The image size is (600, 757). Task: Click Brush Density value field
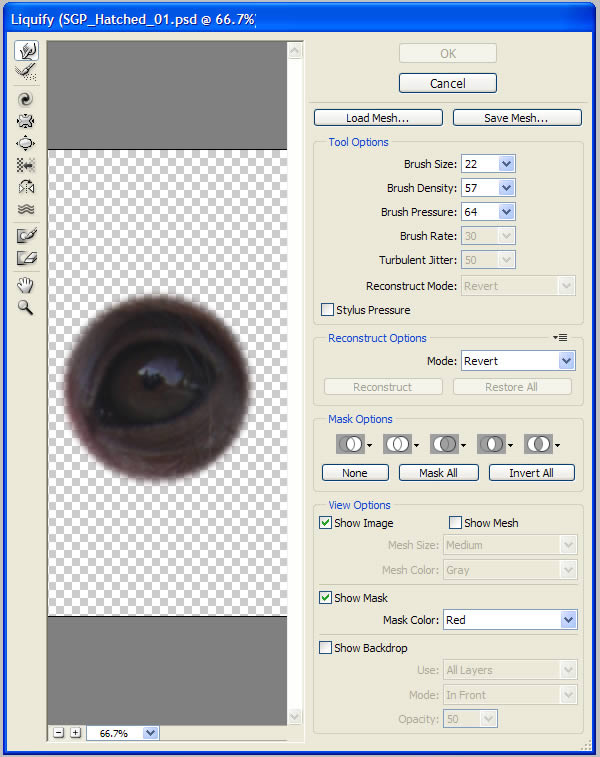480,188
